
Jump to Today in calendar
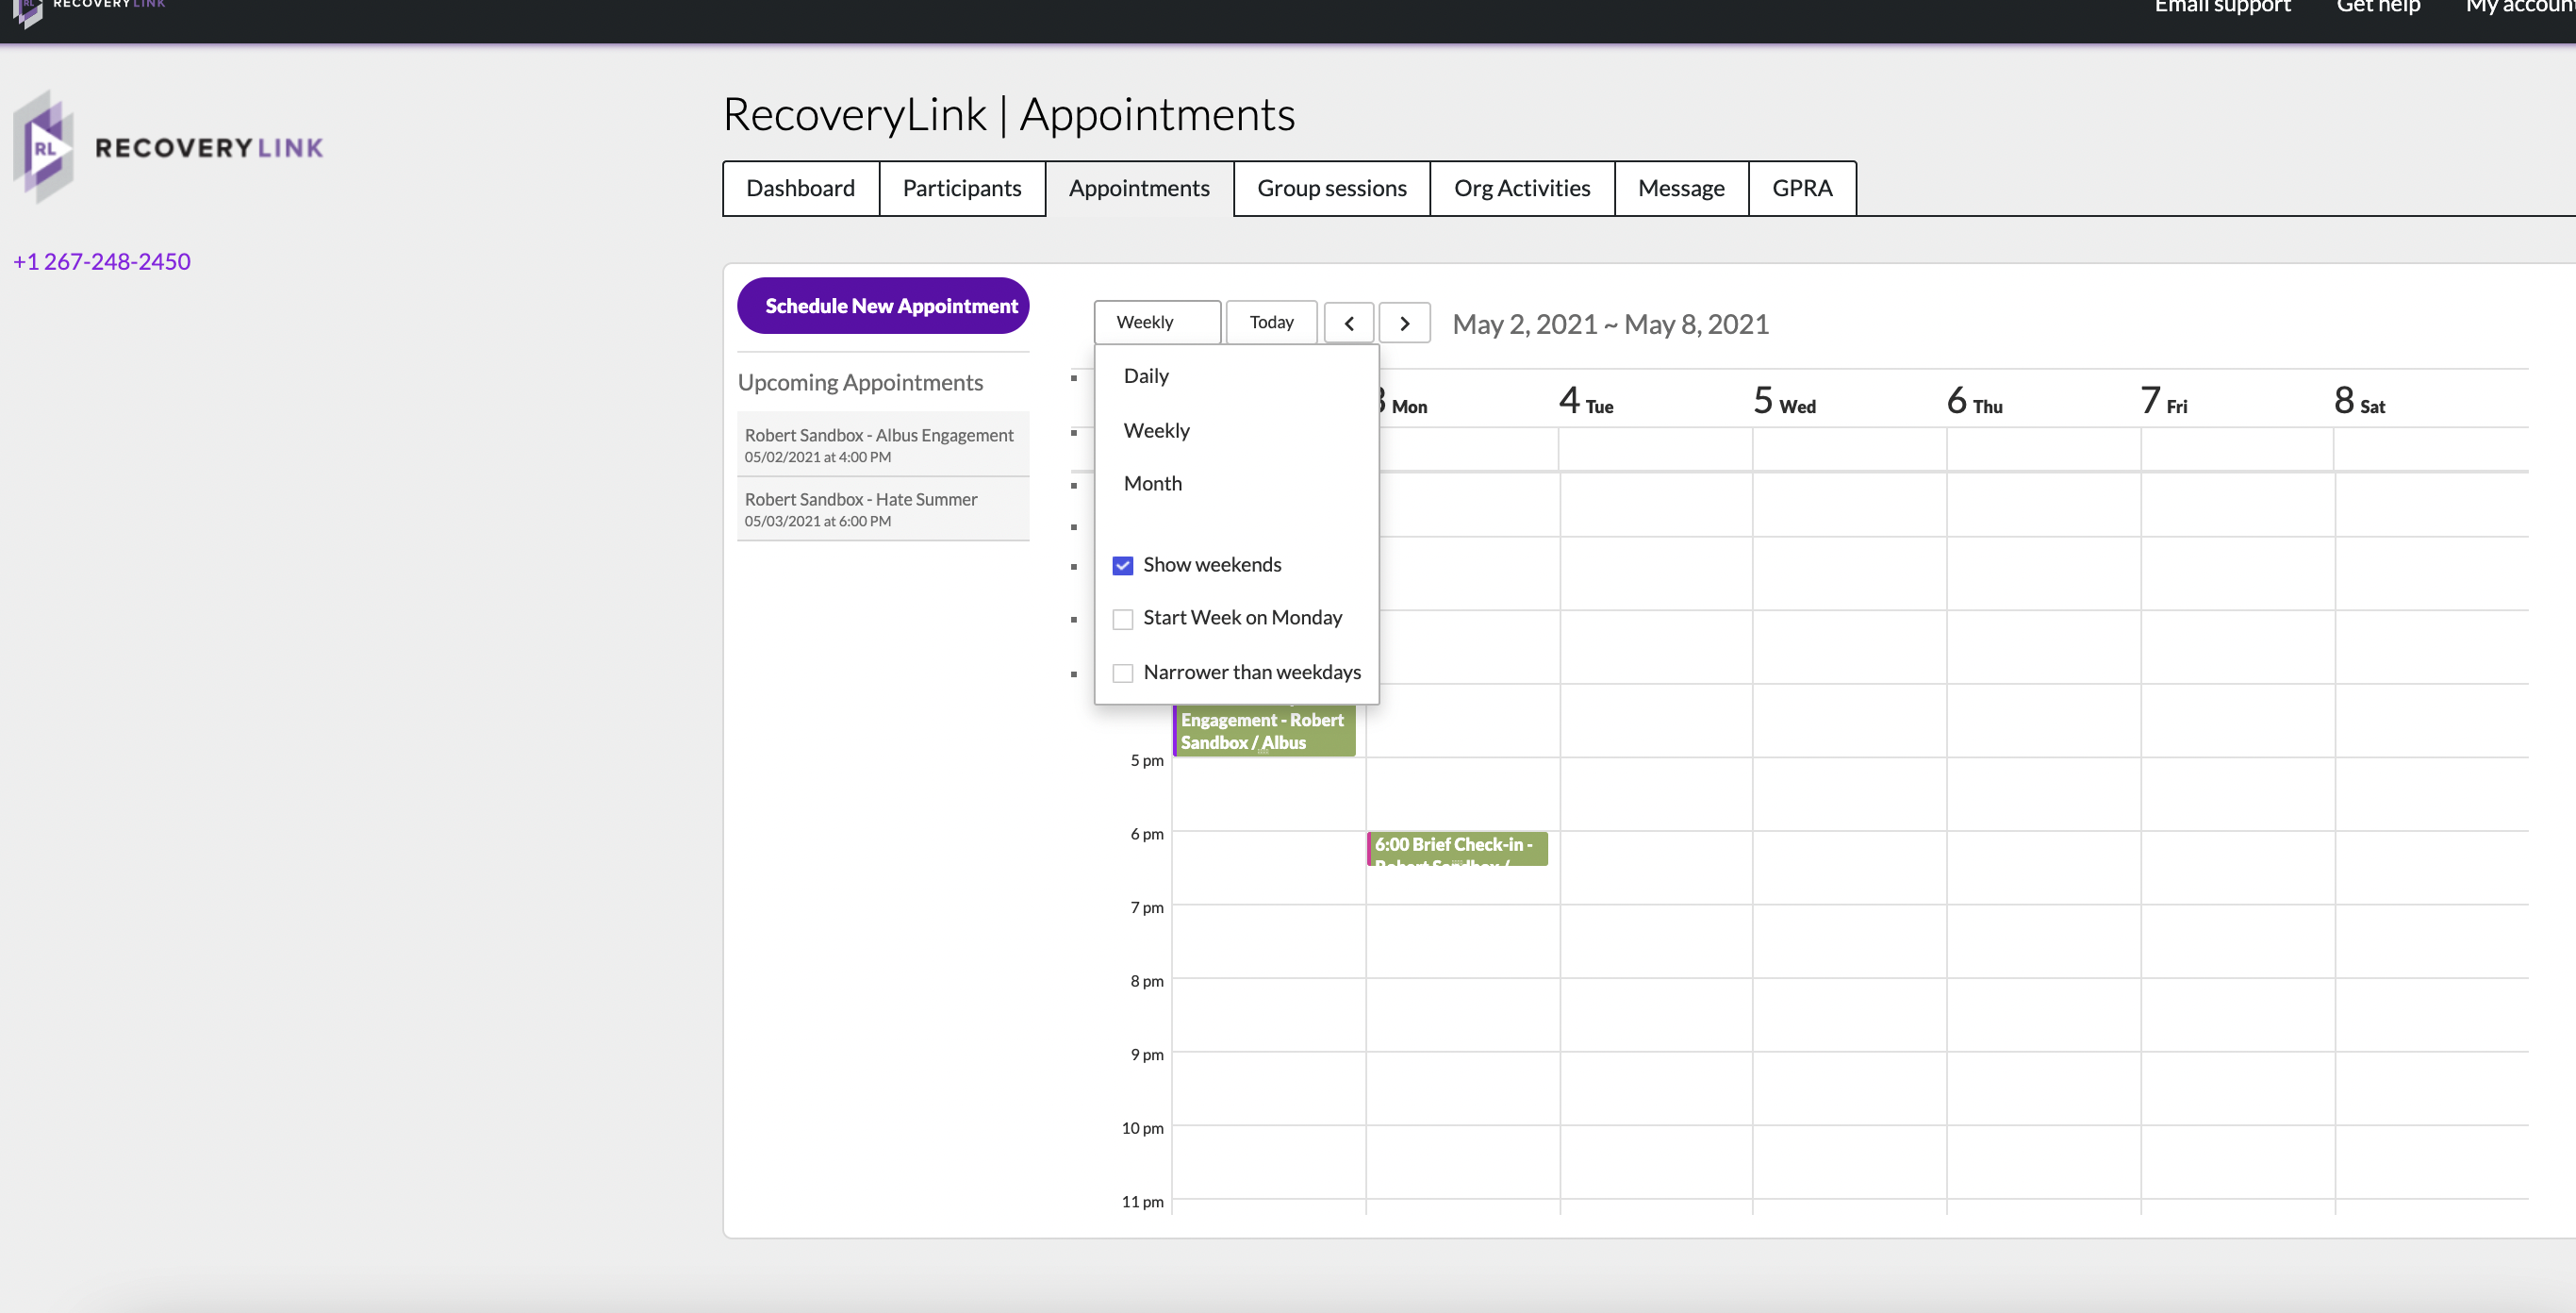coord(1271,322)
